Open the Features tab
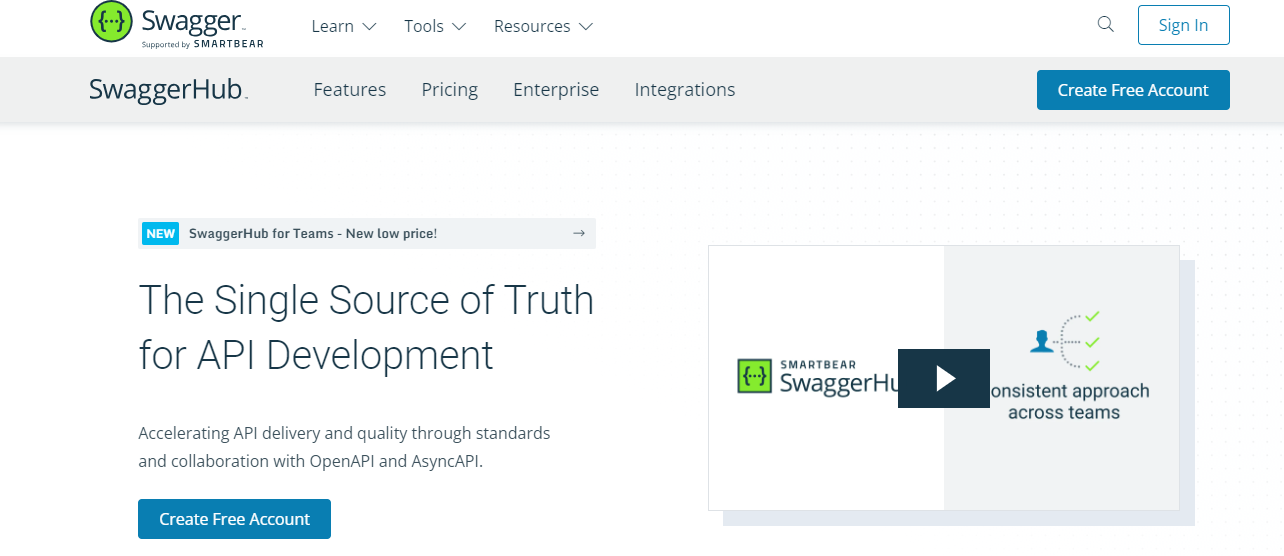The width and height of the screenshot is (1284, 556). [x=350, y=90]
